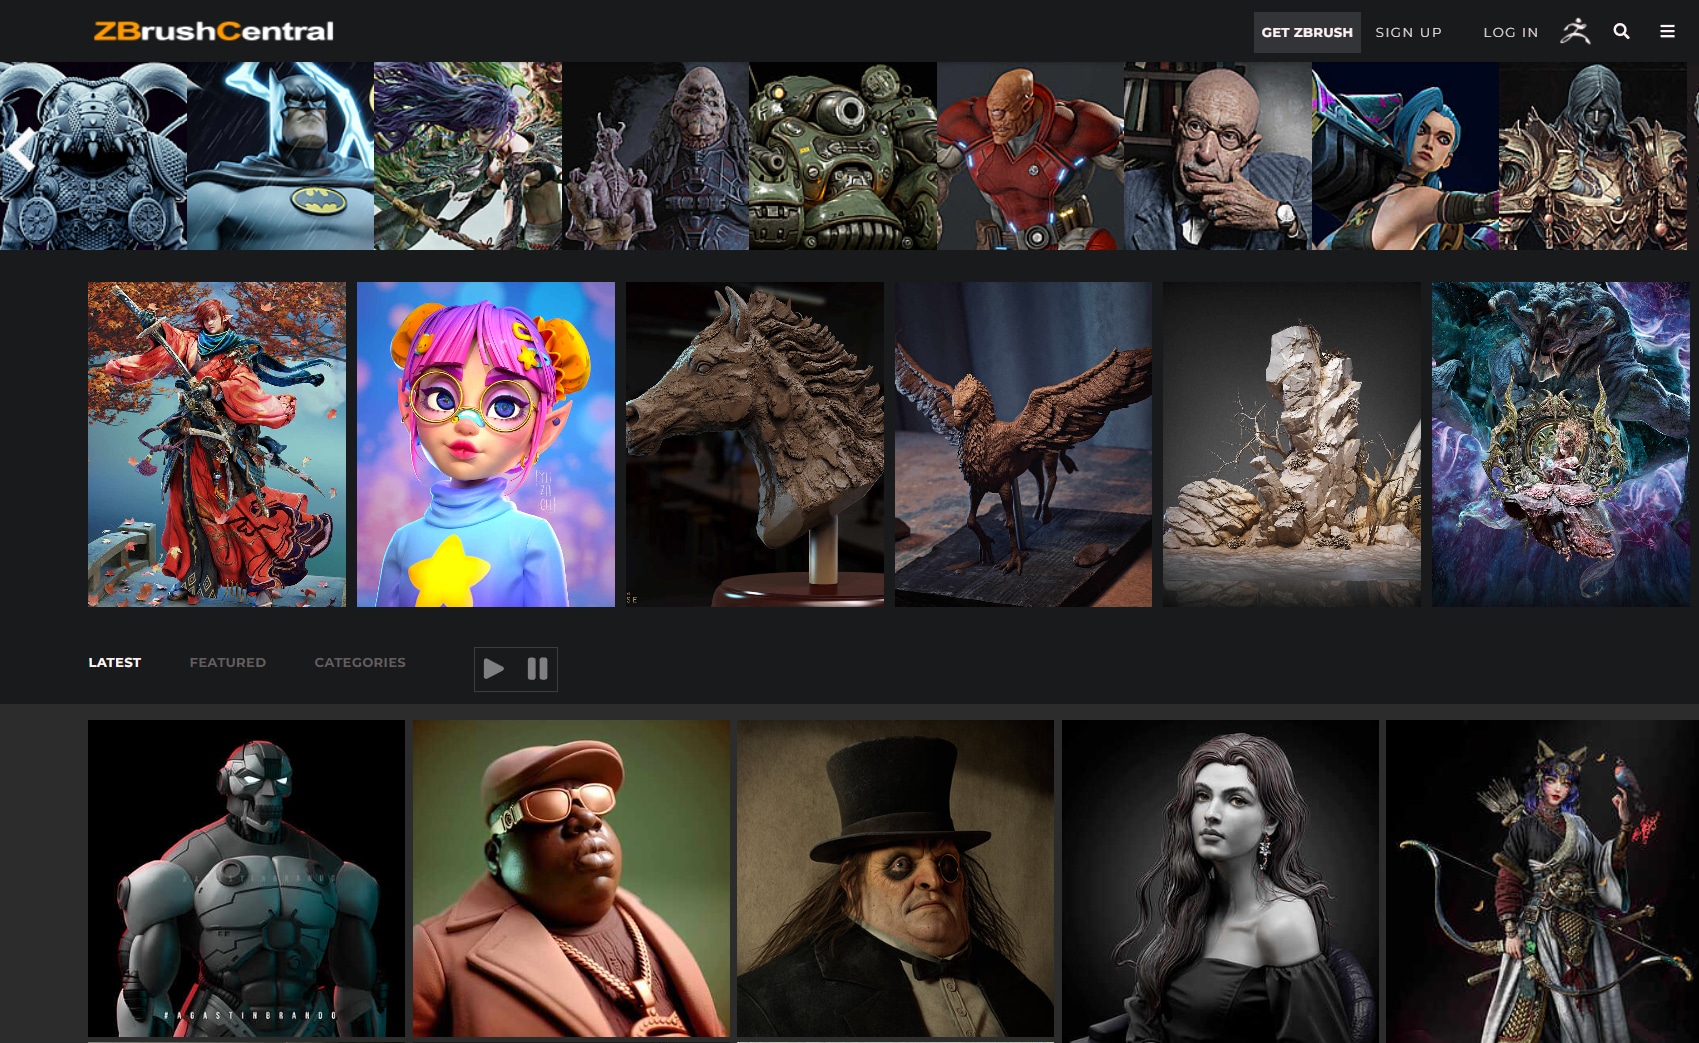Open the hamburger menu icon
This screenshot has height=1043, width=1699.
tap(1667, 31)
